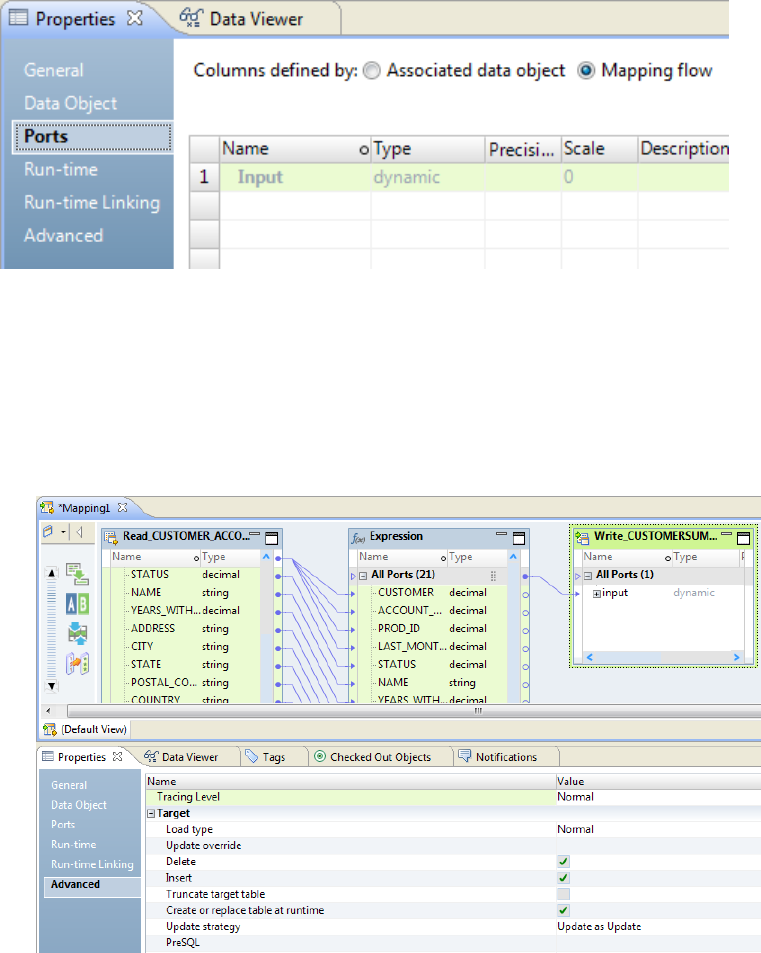Screen dimensions: 761x953
Task: Select row number 1 header in ports table
Action: coord(204,177)
